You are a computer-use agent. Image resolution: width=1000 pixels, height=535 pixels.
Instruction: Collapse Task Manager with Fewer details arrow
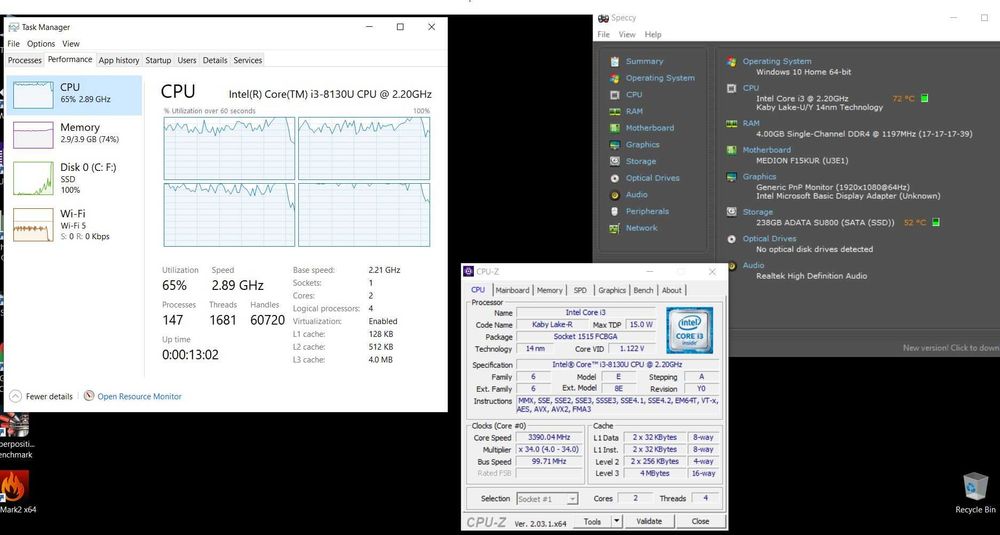(16, 396)
